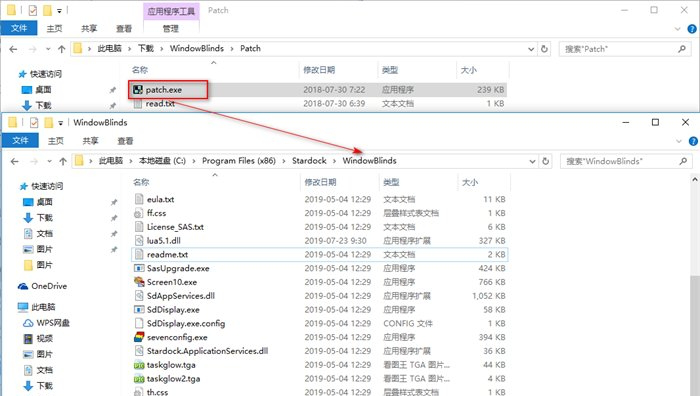Open help in Patch window
Image resolution: width=700 pixels, height=411 pixels.
(x=692, y=29)
